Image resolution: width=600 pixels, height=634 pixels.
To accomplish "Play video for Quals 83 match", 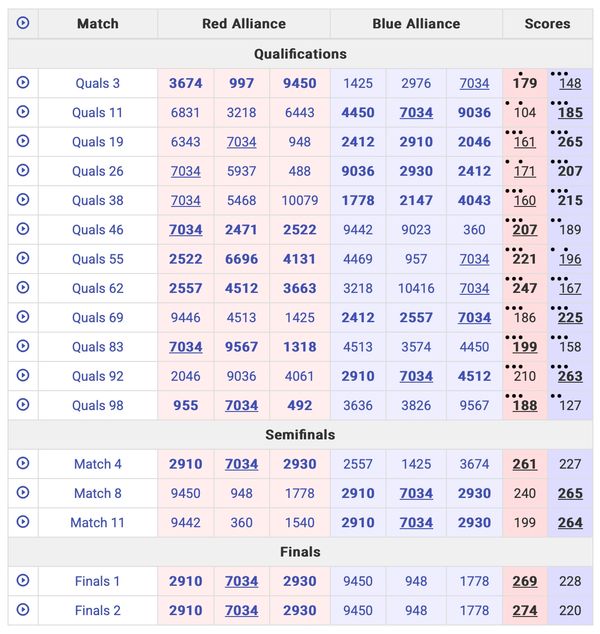I will click(x=23, y=347).
